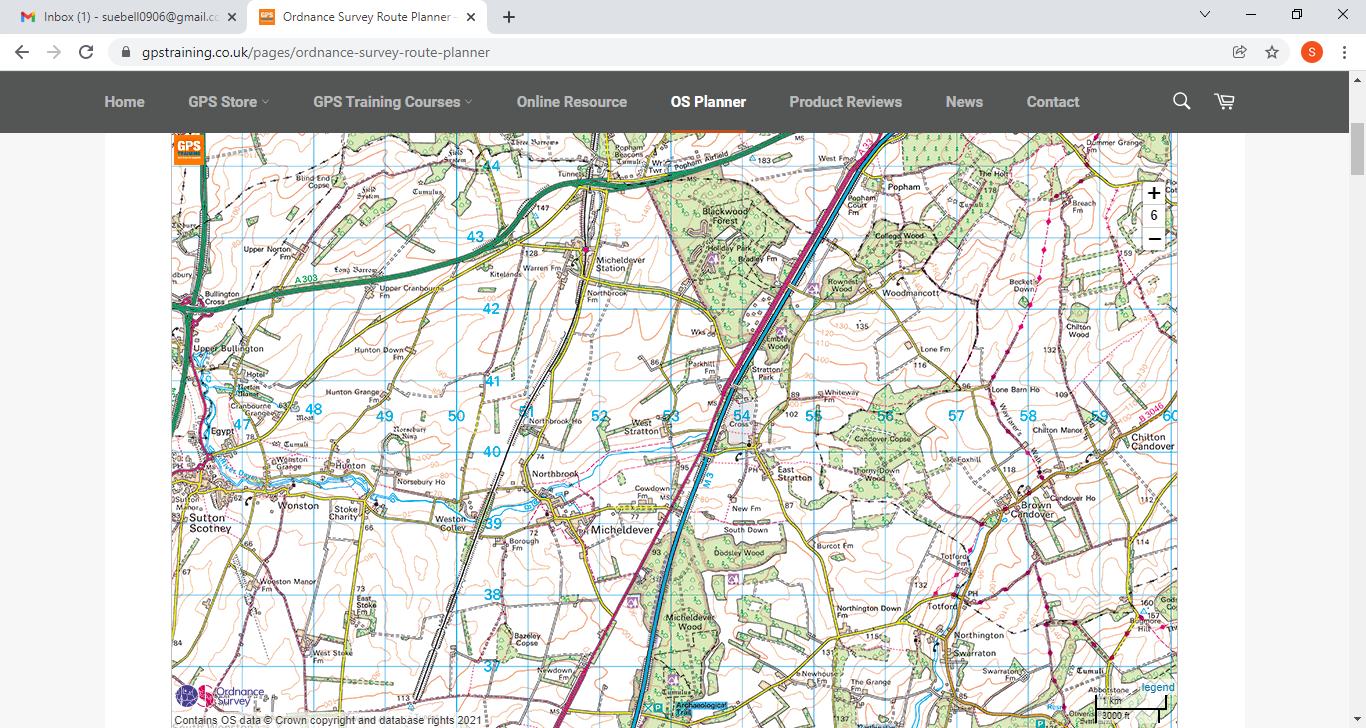Click the Popham village label on map
The width and height of the screenshot is (1366, 728).
tap(904, 187)
